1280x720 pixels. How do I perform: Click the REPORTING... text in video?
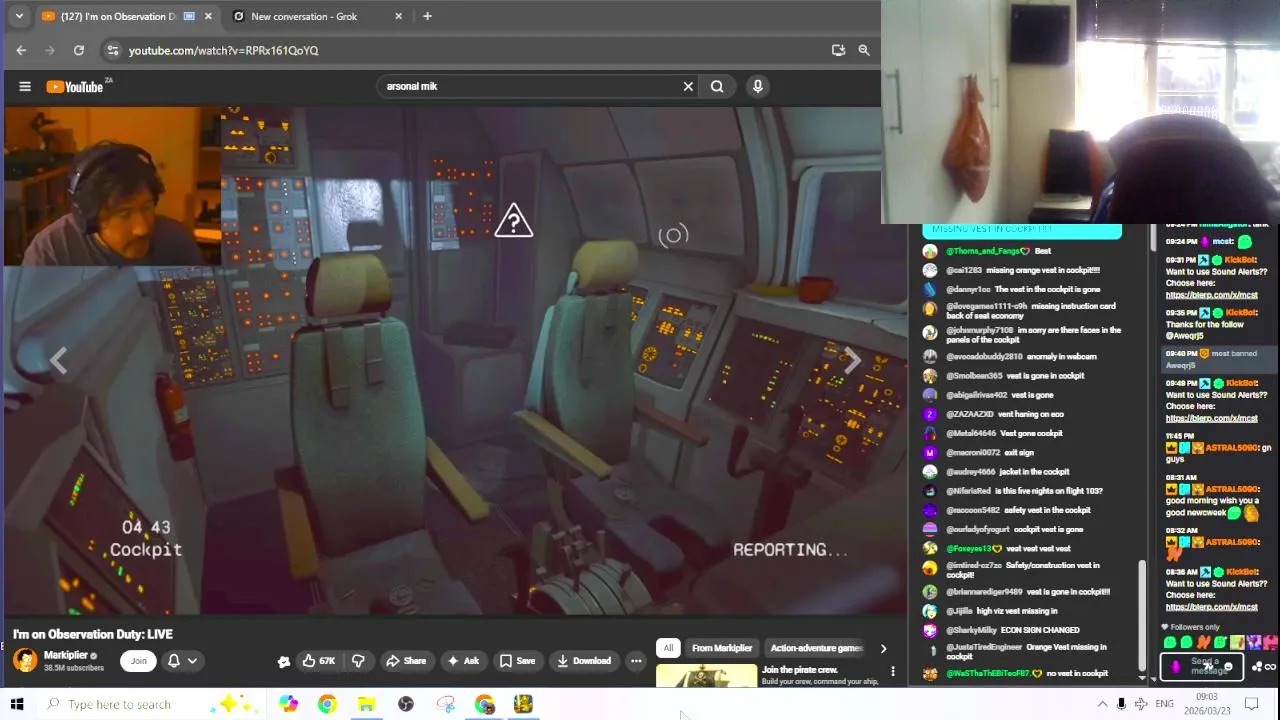coord(790,550)
